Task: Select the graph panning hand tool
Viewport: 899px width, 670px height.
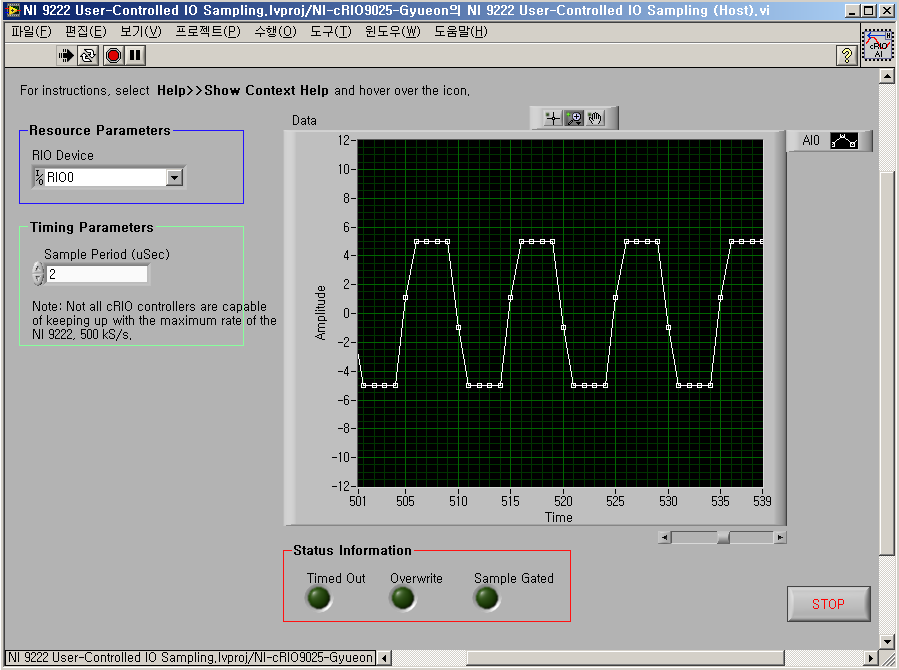Action: pos(595,118)
